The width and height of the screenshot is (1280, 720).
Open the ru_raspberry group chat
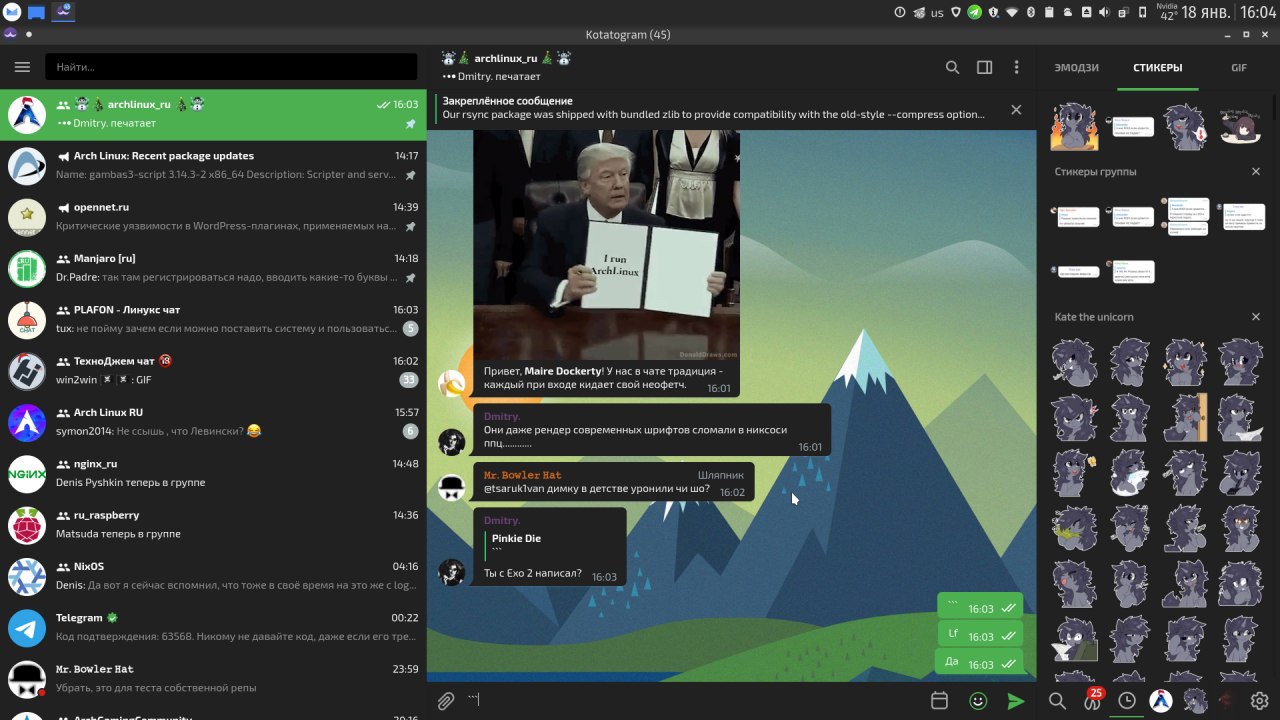[213, 526]
